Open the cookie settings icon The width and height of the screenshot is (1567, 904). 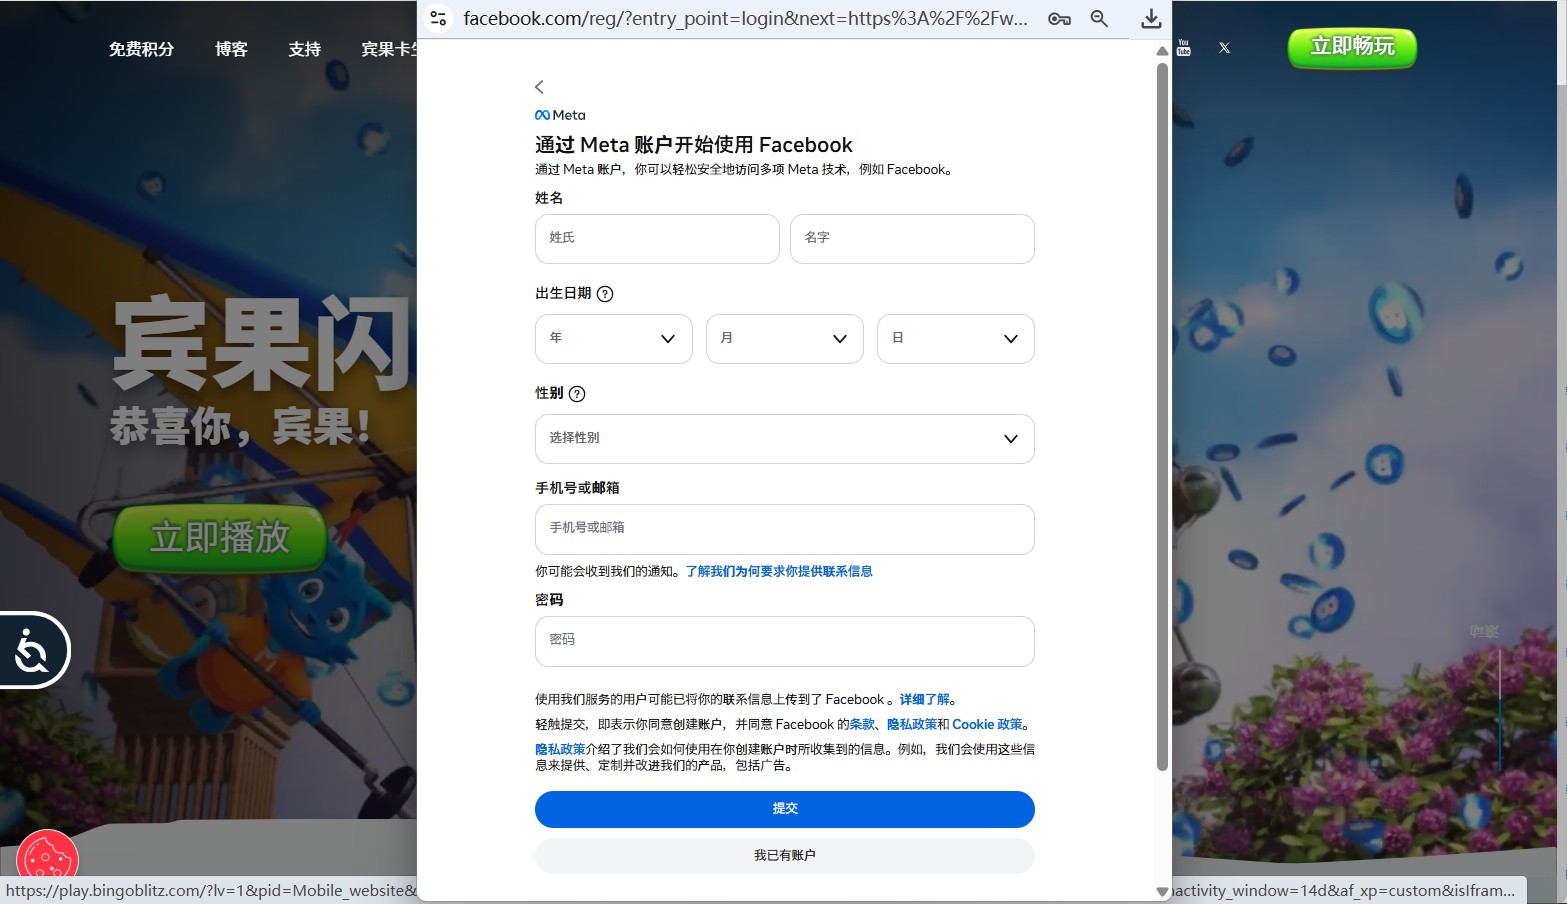(47, 858)
